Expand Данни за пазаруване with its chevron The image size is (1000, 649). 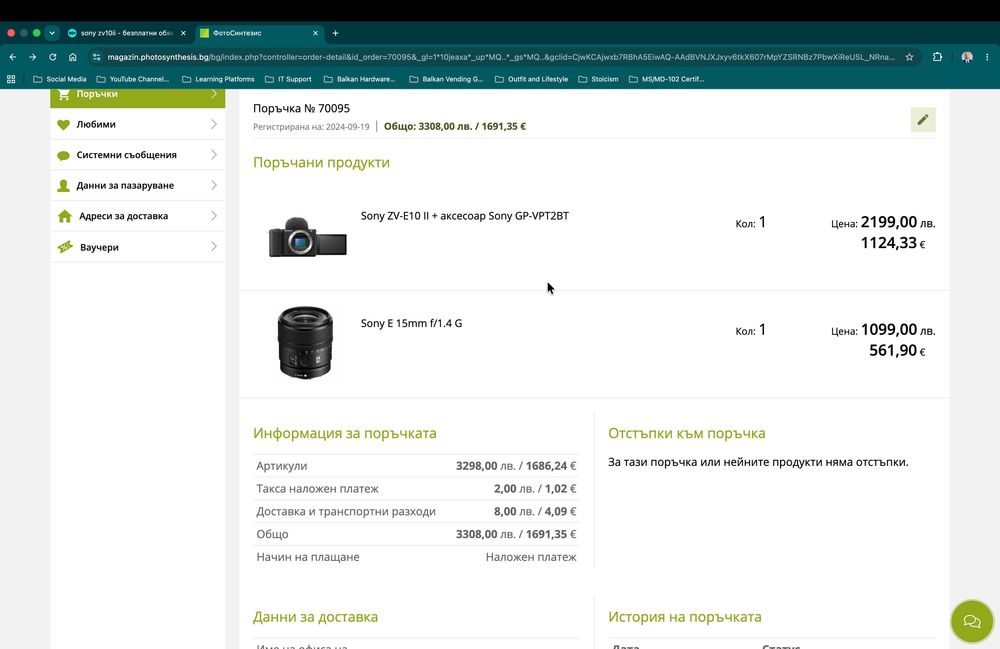(214, 186)
